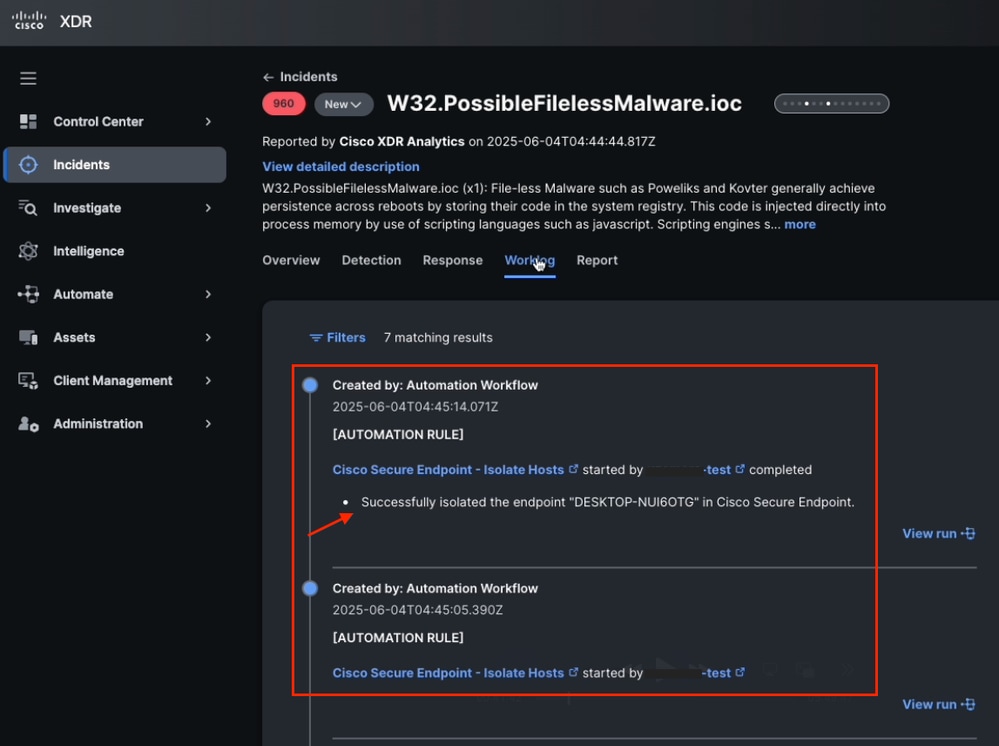Click View run for the 04:45:05 entry
This screenshot has width=999, height=746.
pos(938,704)
